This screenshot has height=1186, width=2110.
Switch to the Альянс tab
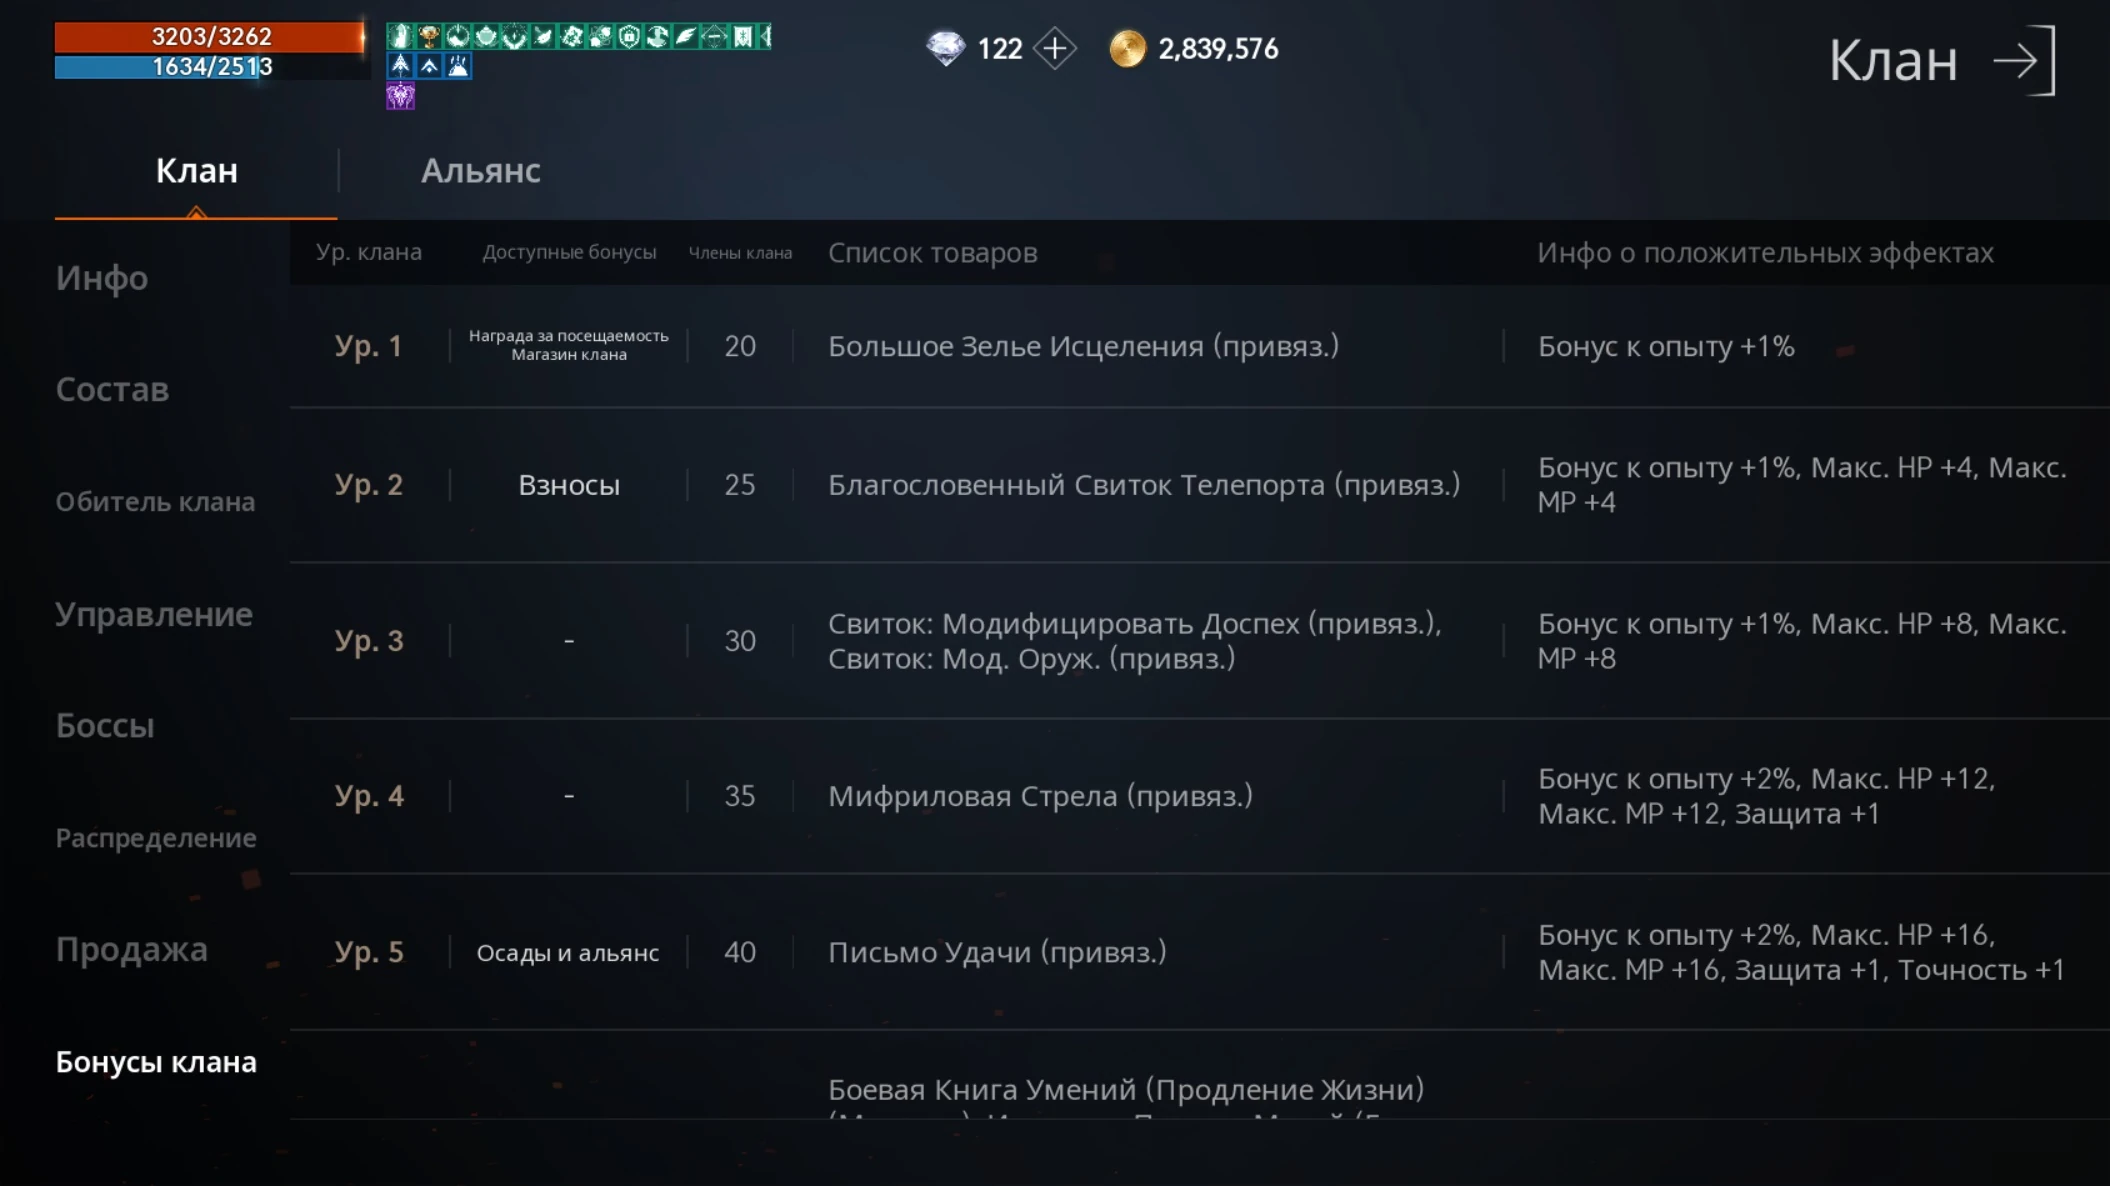pyautogui.click(x=480, y=171)
